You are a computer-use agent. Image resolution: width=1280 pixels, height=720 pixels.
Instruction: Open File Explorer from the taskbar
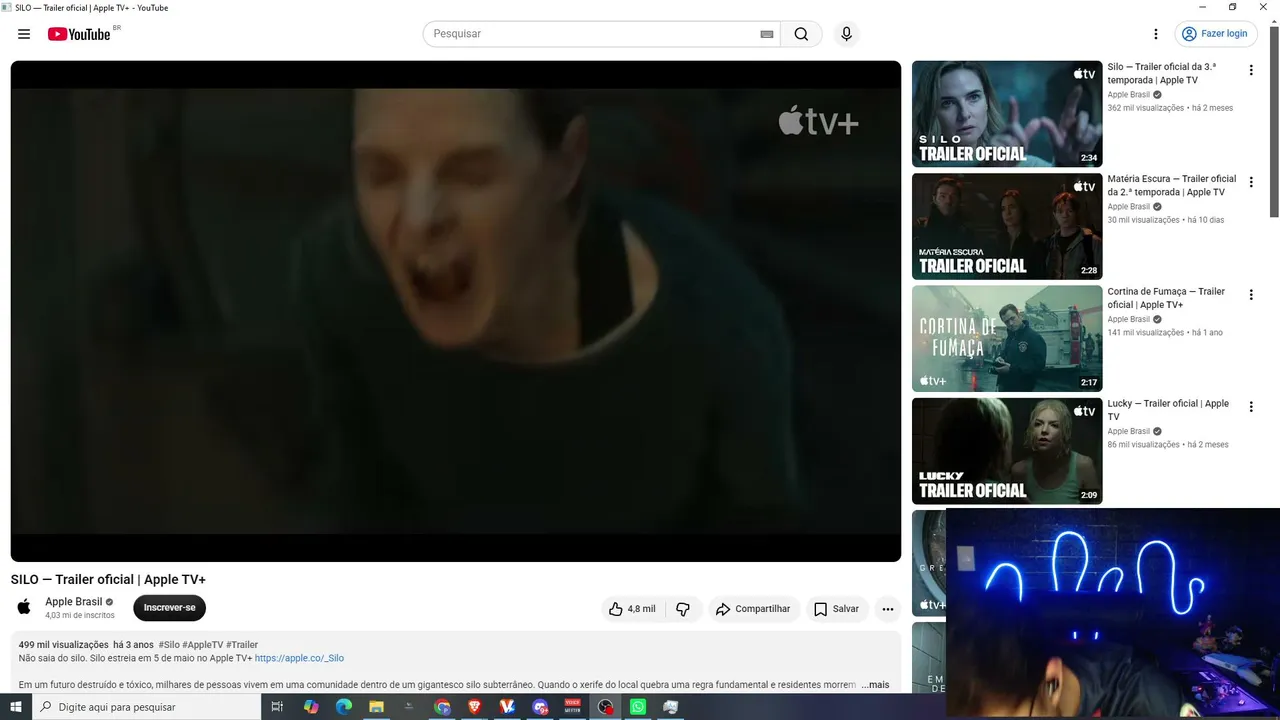[x=377, y=707]
